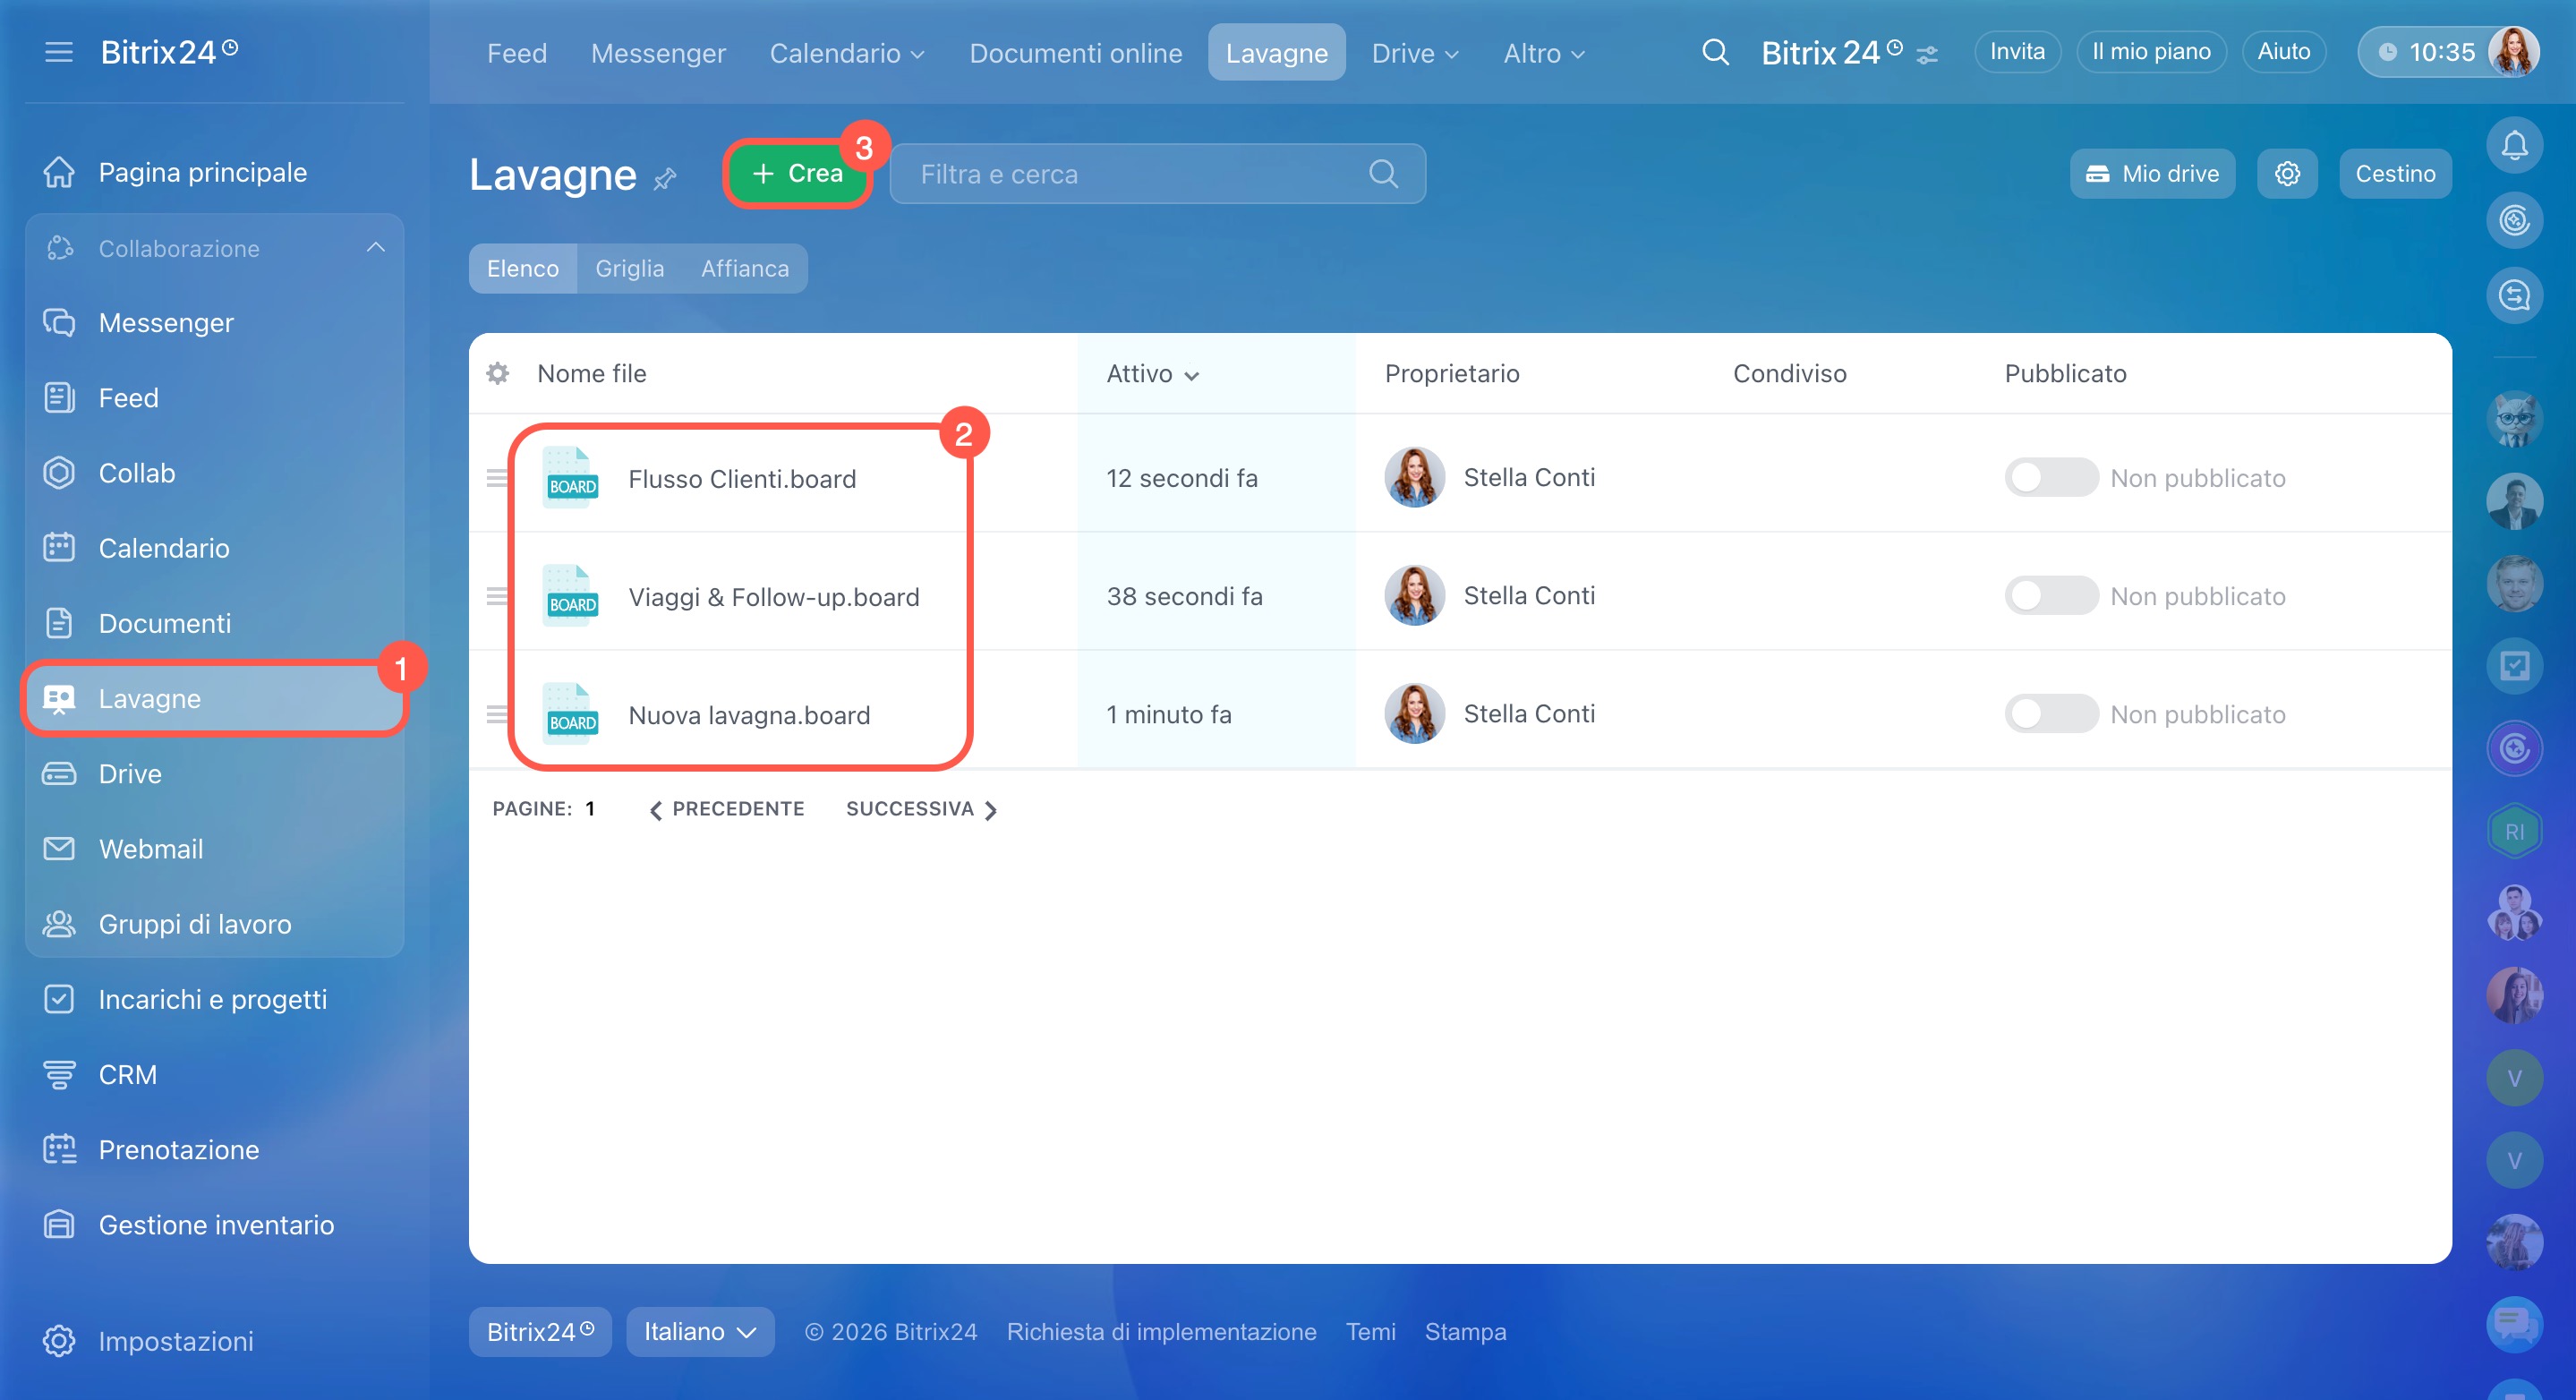Open the Cestino button
This screenshot has height=1400, width=2576.
2394,174
